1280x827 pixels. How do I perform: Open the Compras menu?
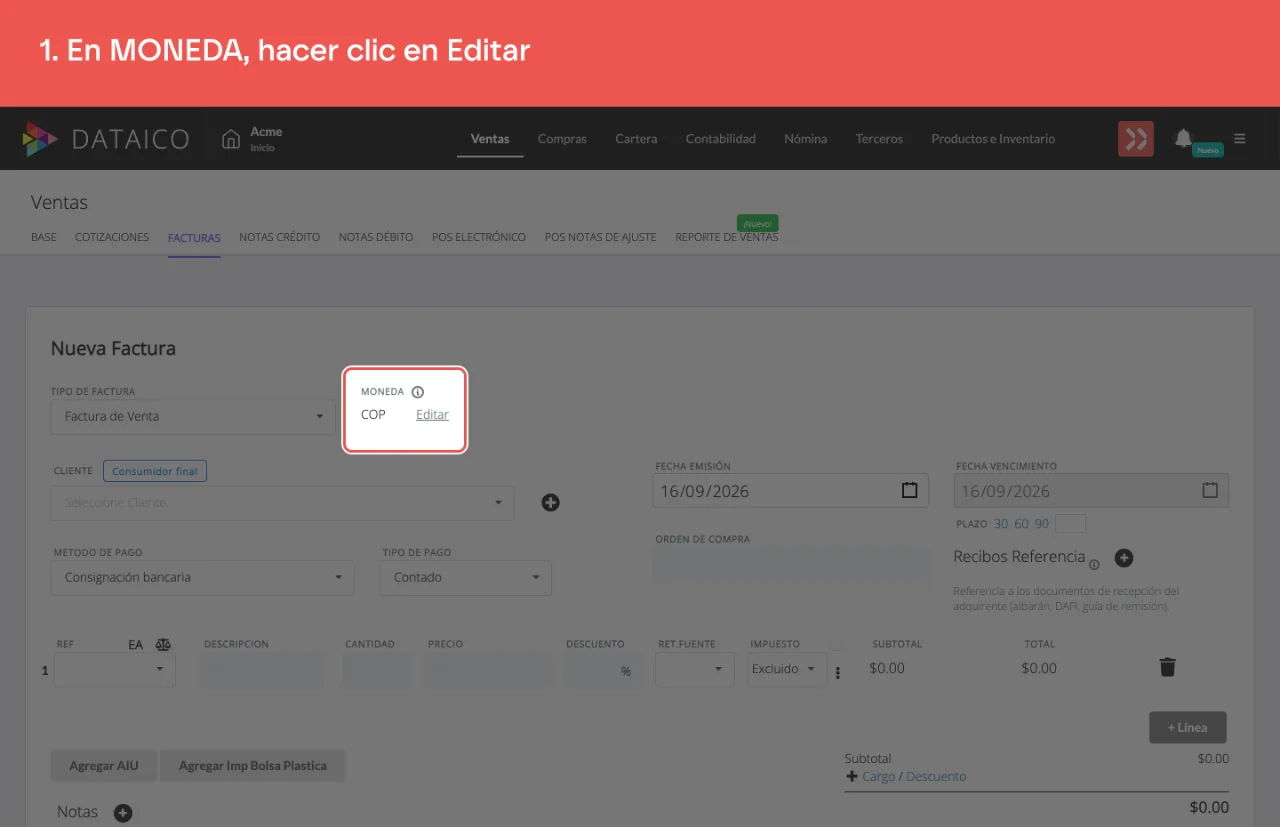(x=562, y=139)
